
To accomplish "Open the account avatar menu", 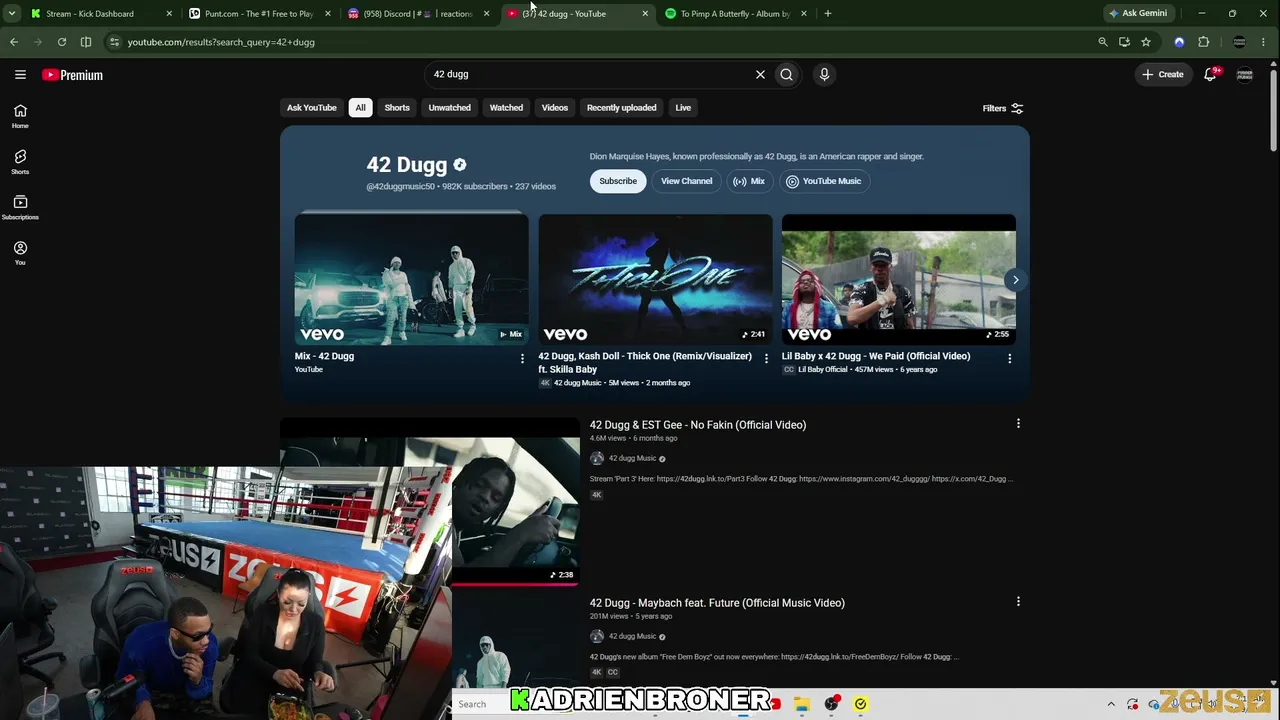I will coord(1245,74).
